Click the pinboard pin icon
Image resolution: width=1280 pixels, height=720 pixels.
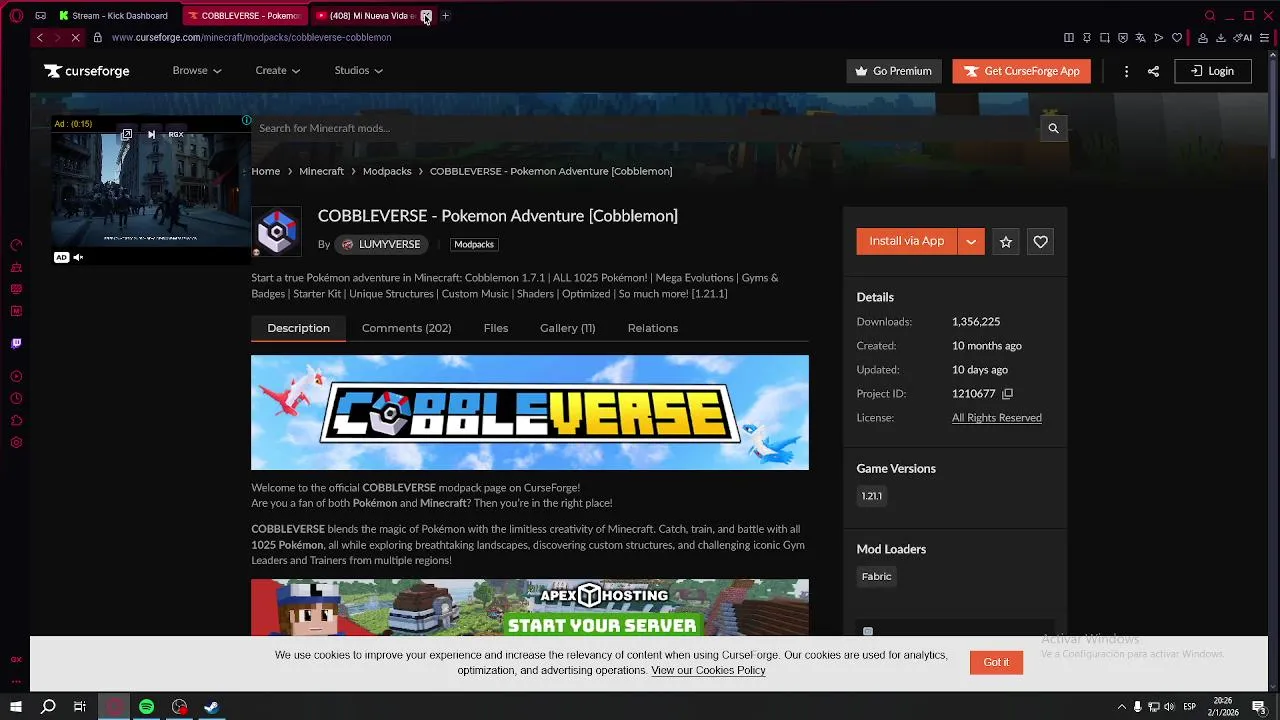[1087, 38]
